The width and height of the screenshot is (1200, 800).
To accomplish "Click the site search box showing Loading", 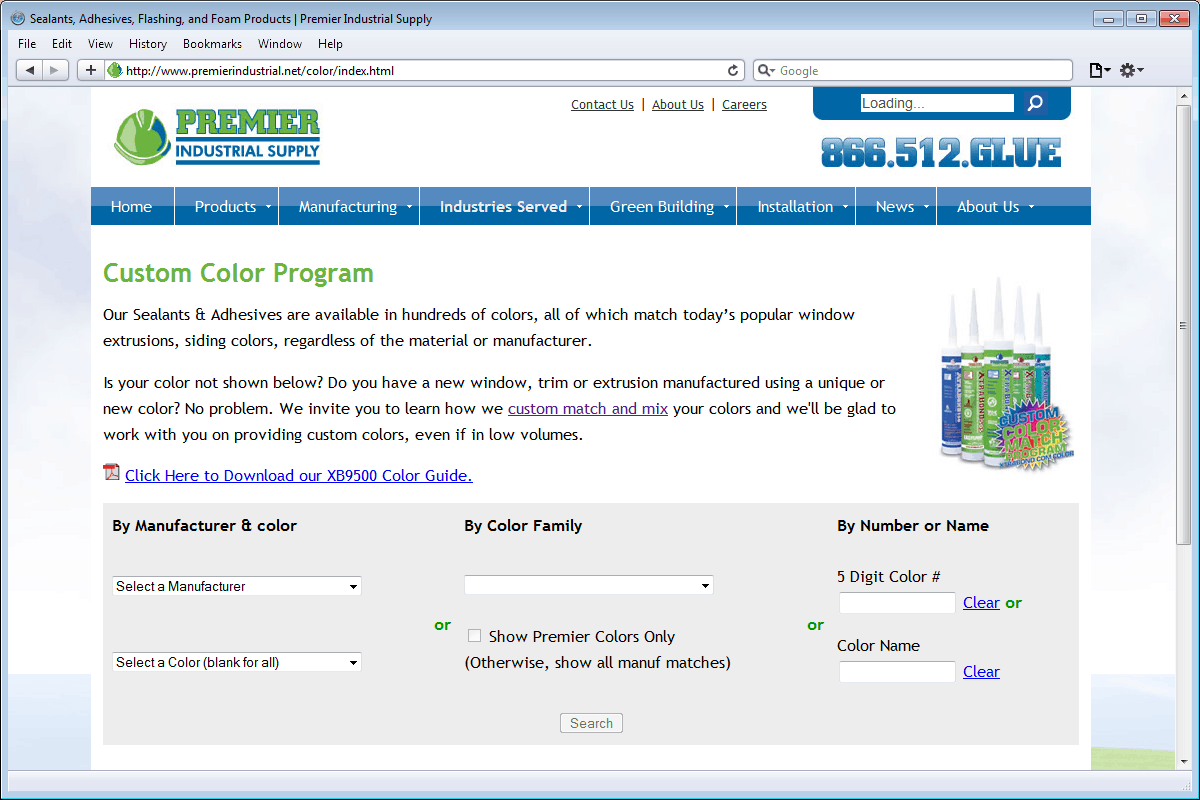I will (937, 103).
